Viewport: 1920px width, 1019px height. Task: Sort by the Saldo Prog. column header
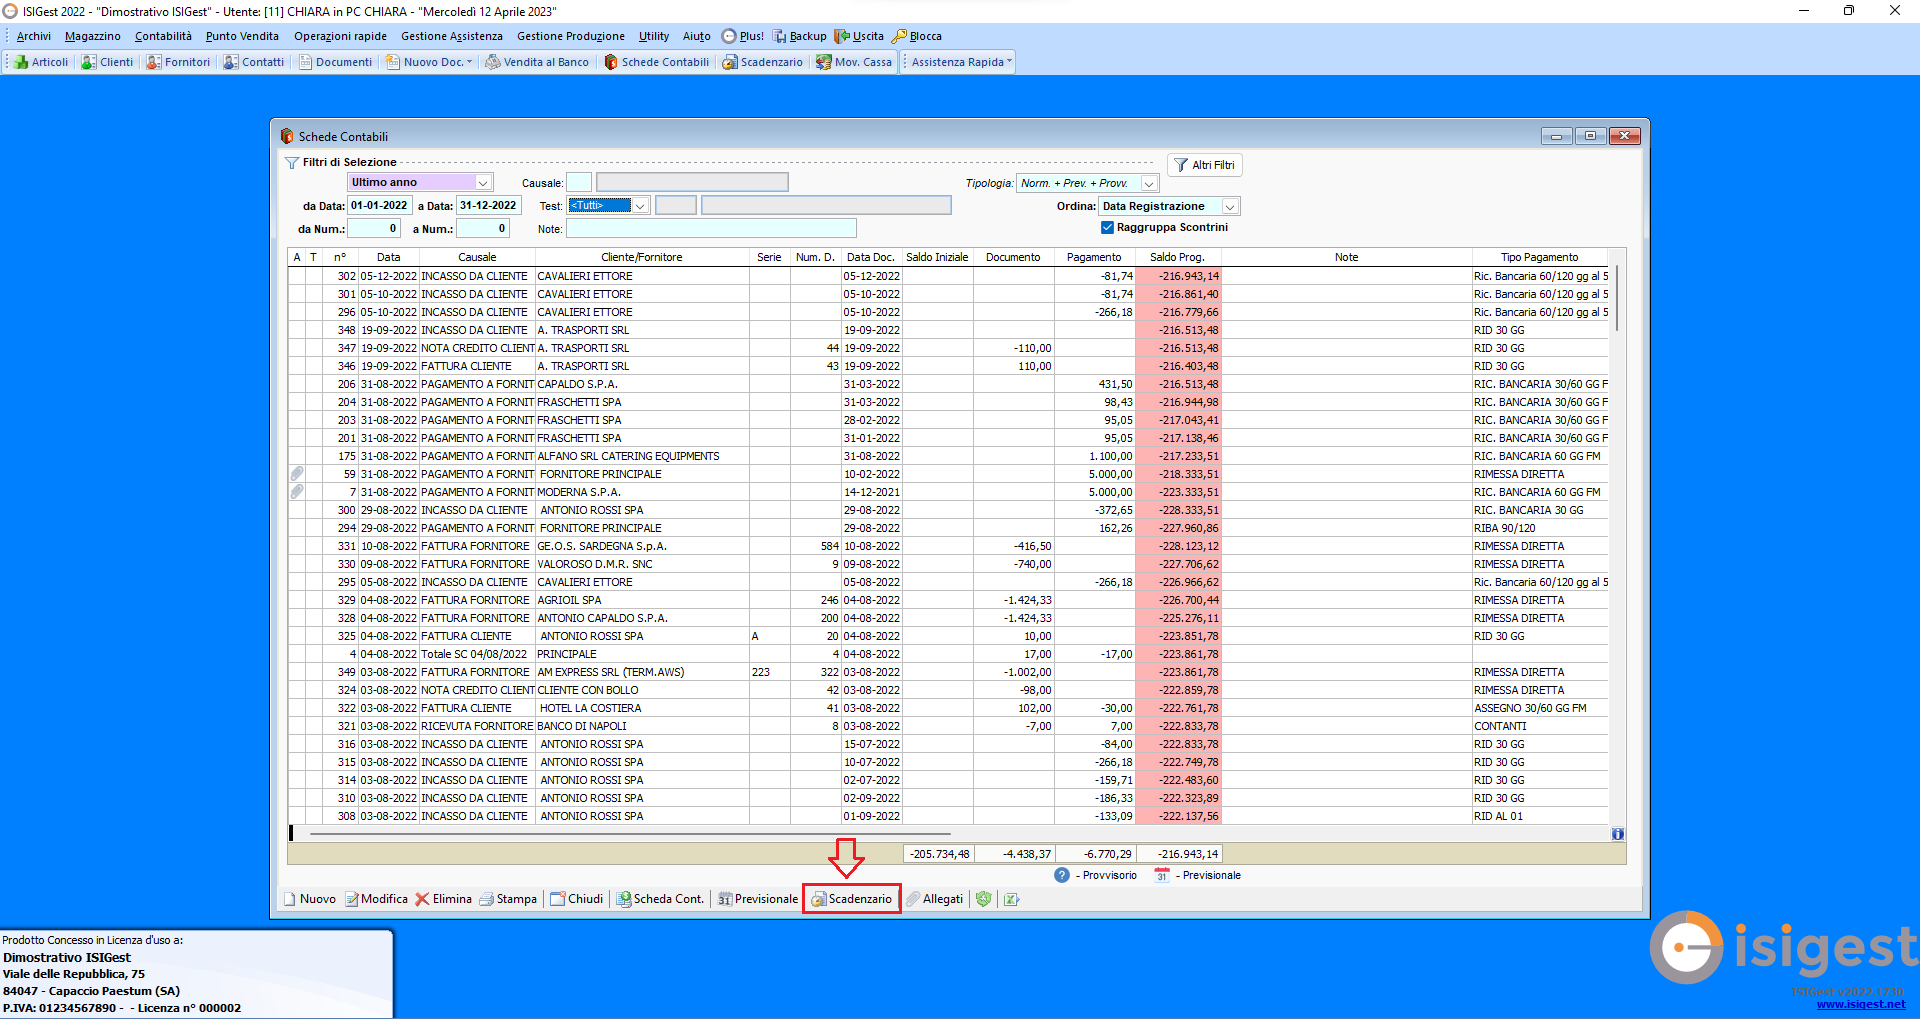pos(1177,257)
